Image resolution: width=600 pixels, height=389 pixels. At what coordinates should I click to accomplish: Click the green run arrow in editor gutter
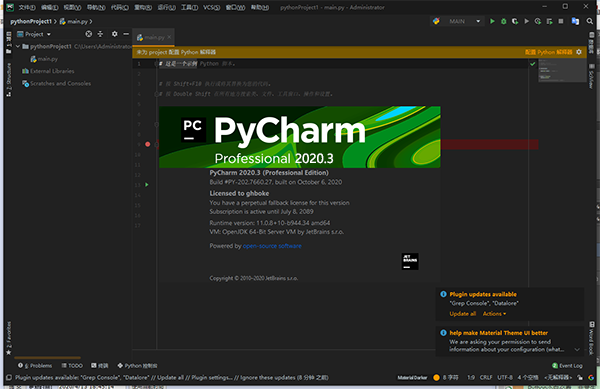[147, 185]
